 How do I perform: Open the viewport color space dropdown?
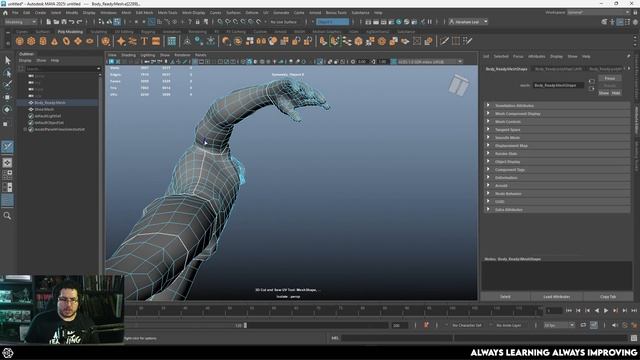point(430,62)
